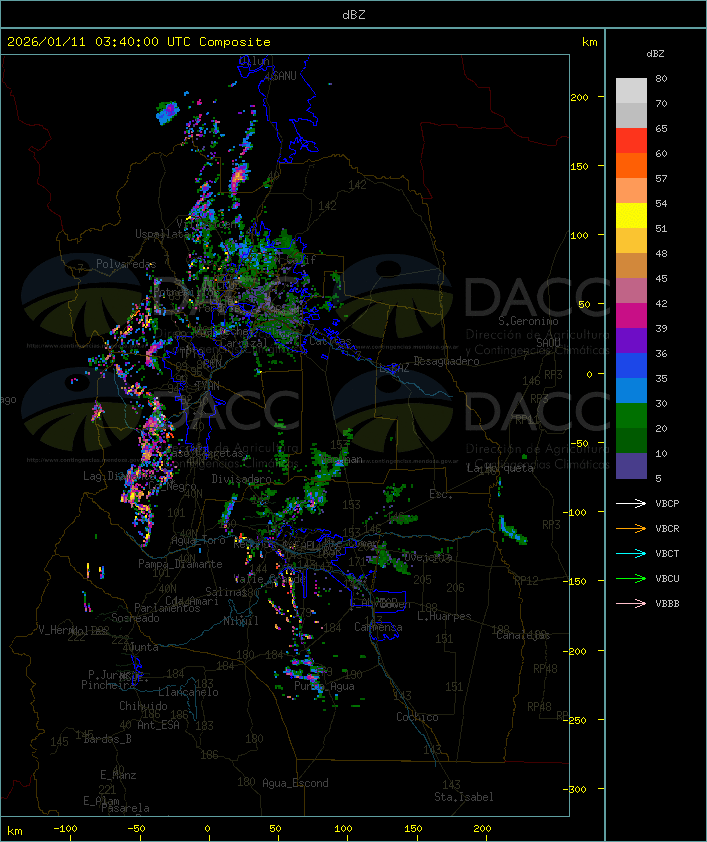Pick the tan 45-48 dBZ legend swatch
The width and height of the screenshot is (707, 842).
631,265
